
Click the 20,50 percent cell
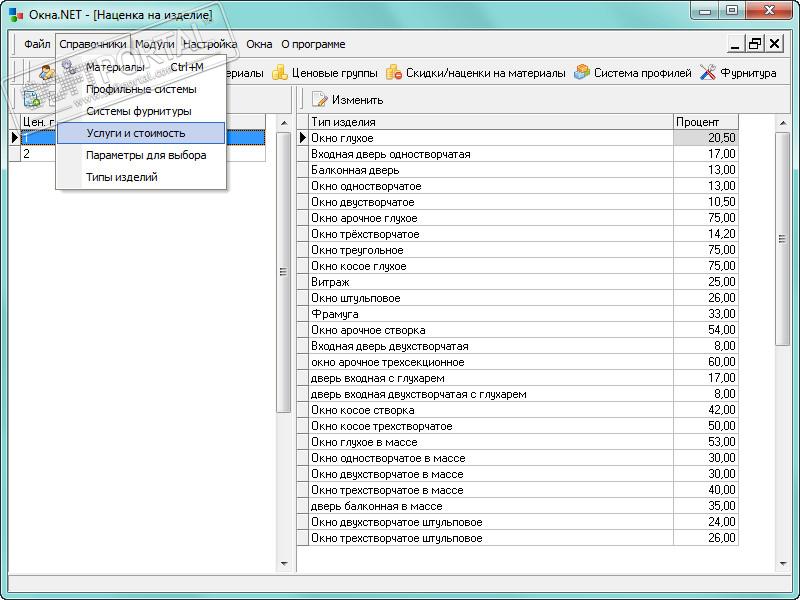click(x=706, y=138)
